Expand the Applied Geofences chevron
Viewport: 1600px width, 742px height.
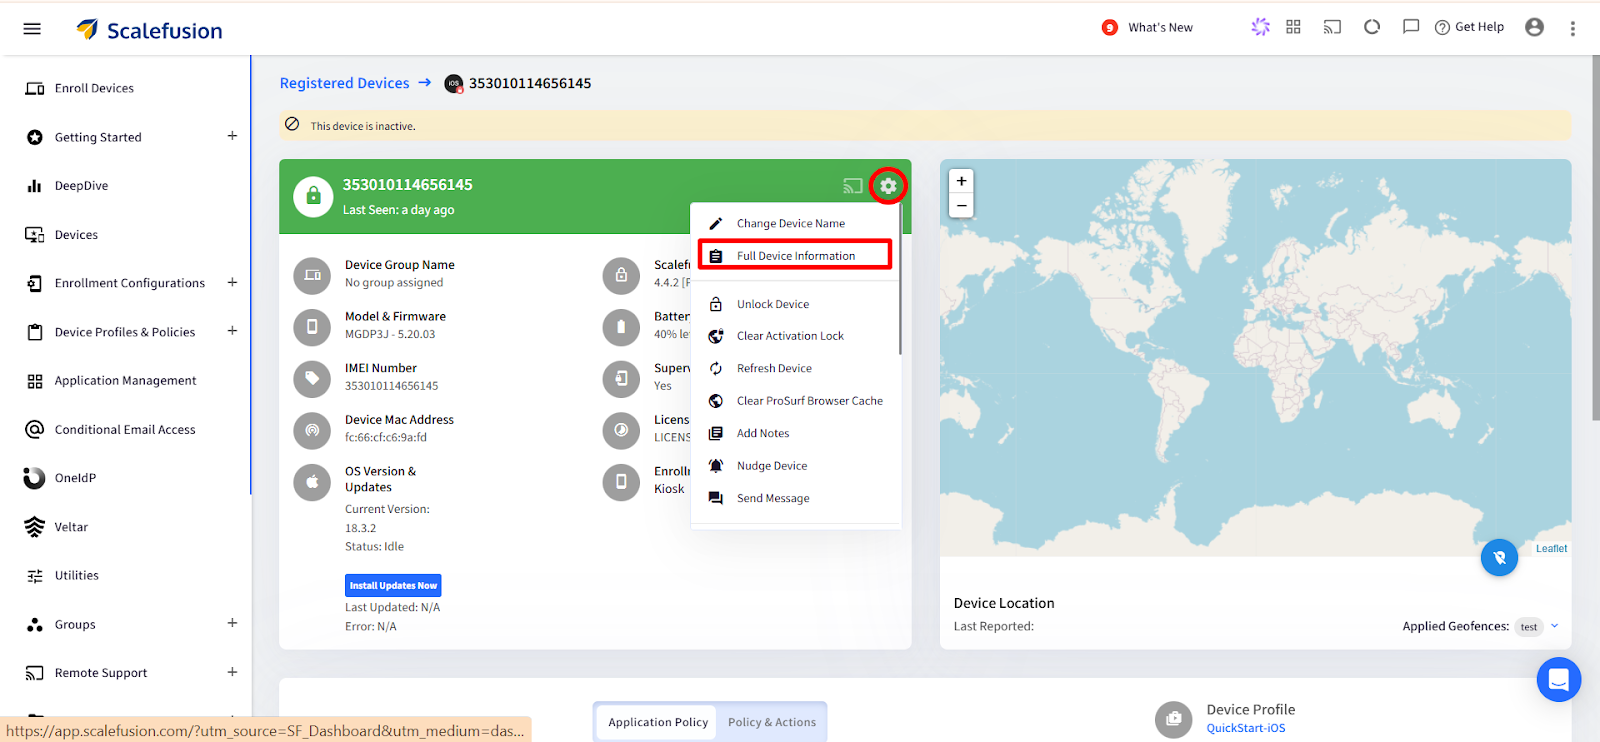pos(1555,626)
